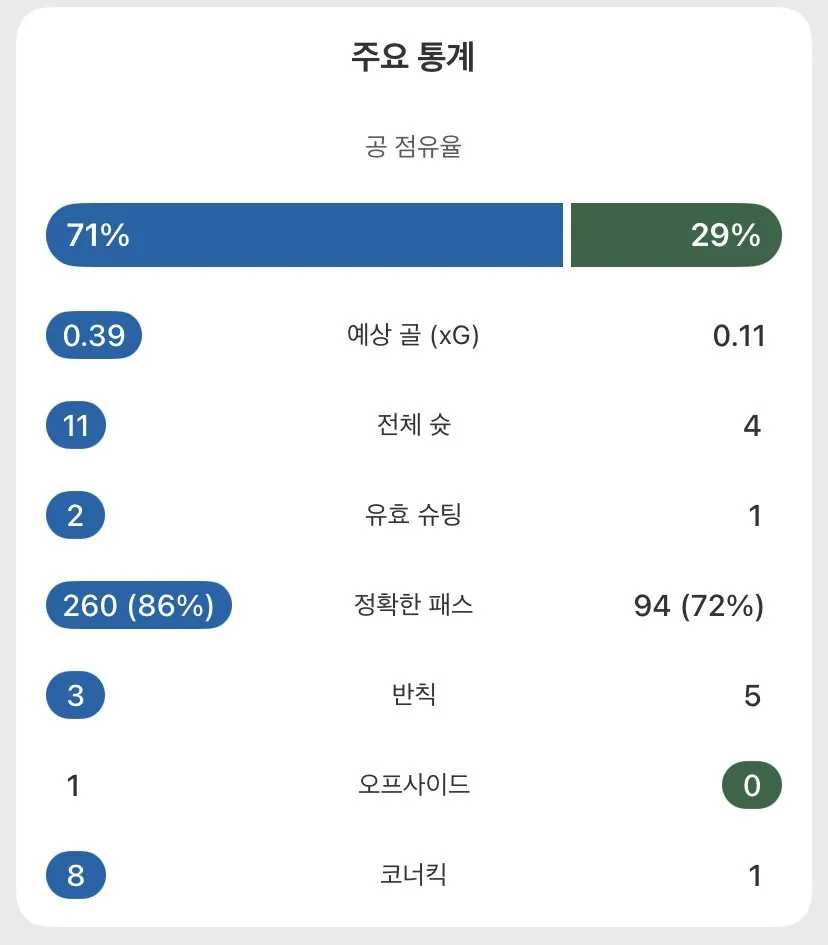Click the blue 71% possession bar
The height and width of the screenshot is (945, 828).
(304, 235)
